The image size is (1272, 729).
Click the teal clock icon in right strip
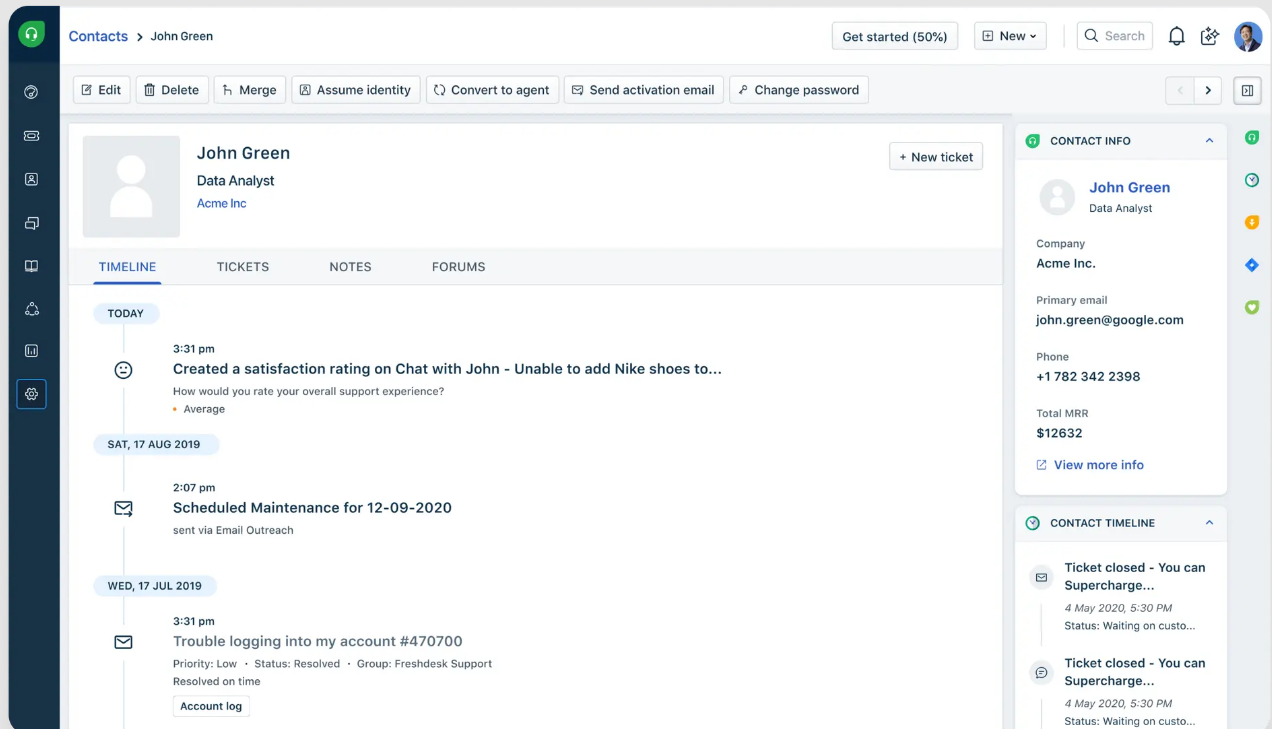1252,180
